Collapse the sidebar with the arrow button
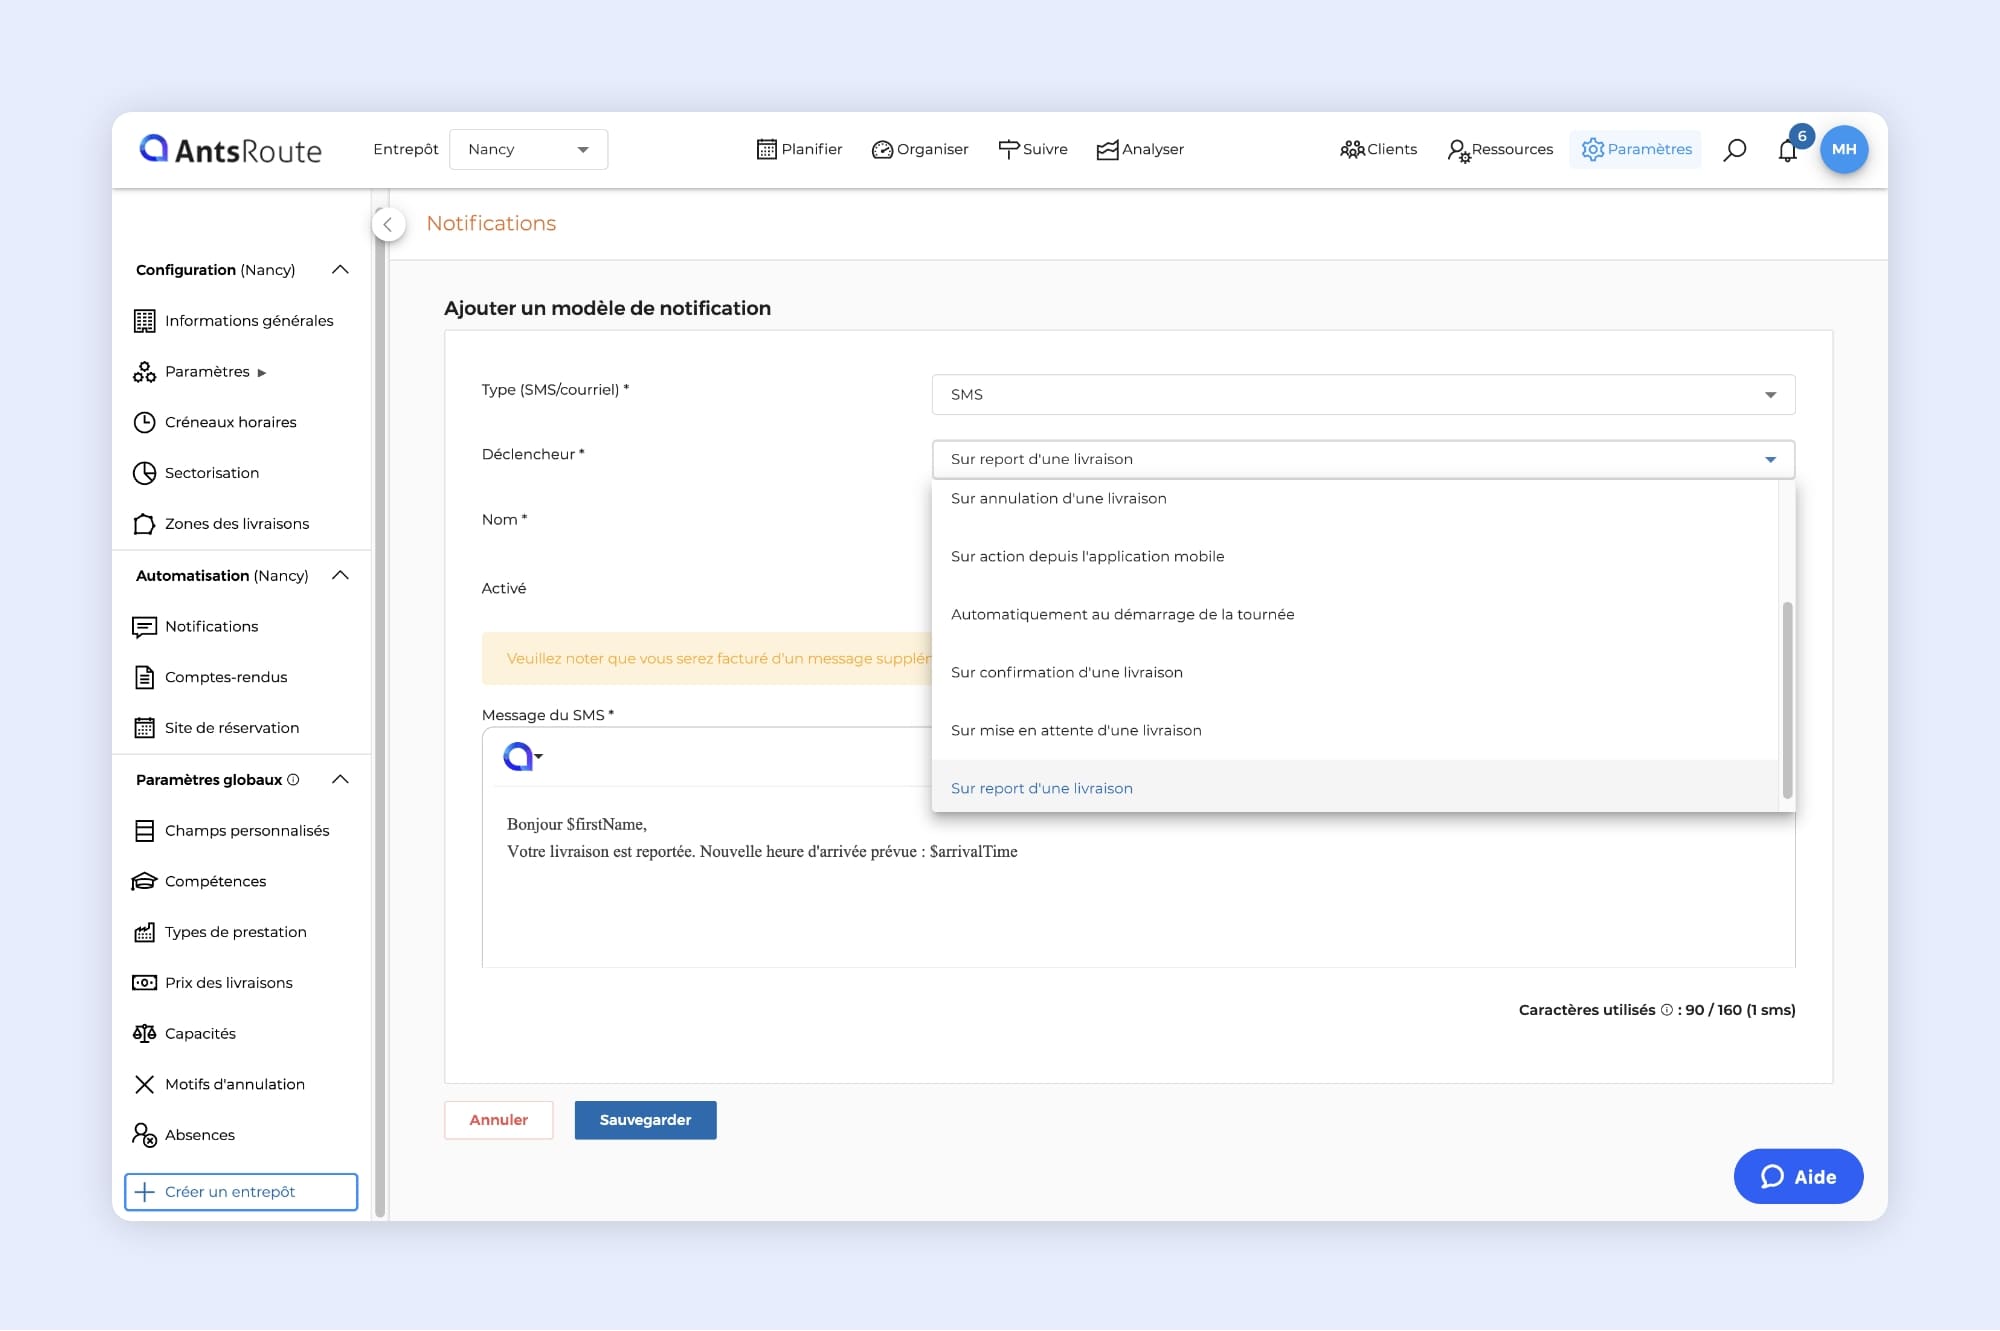2000x1331 pixels. click(x=388, y=224)
